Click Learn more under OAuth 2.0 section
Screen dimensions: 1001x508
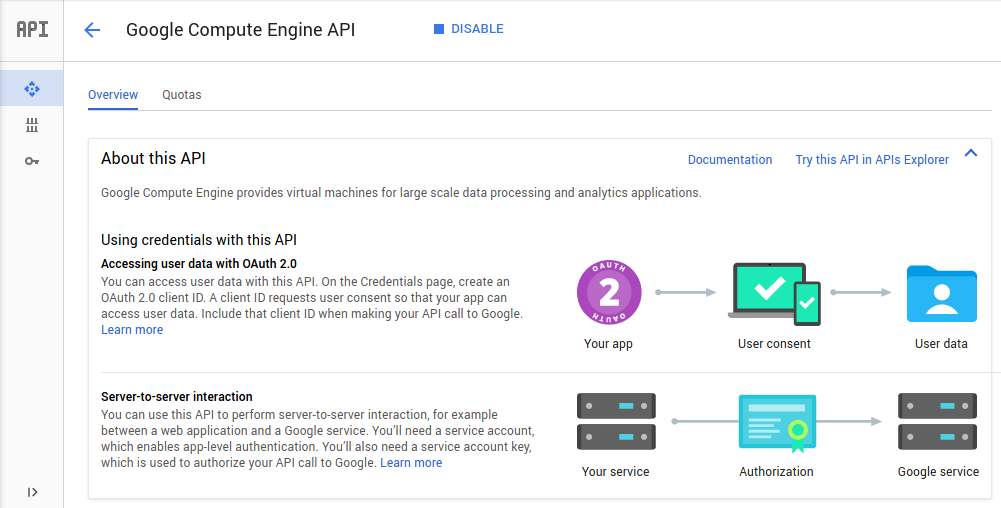pyautogui.click(x=132, y=330)
